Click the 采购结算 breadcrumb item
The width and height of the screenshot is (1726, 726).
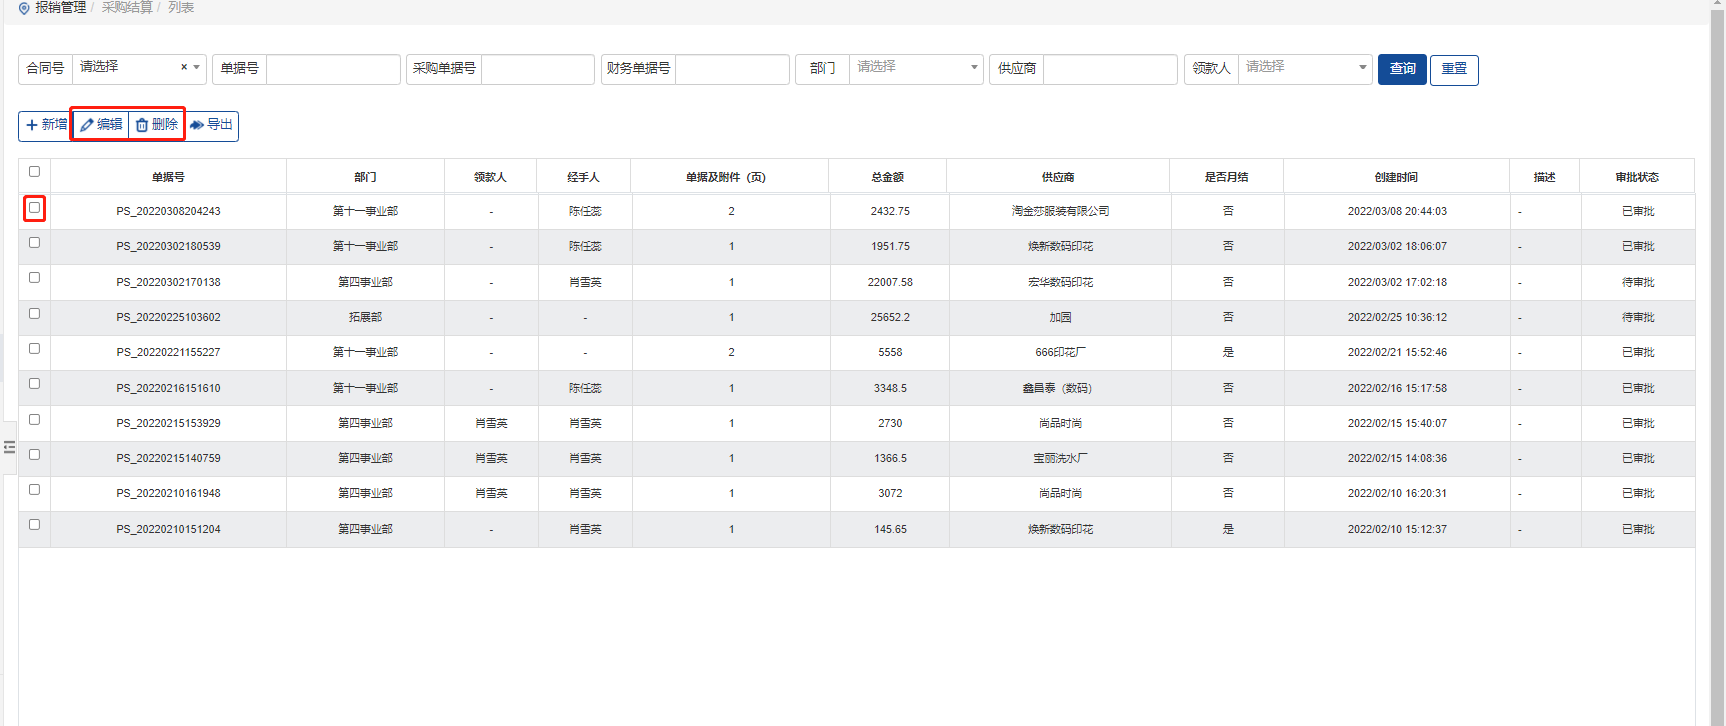pyautogui.click(x=127, y=8)
